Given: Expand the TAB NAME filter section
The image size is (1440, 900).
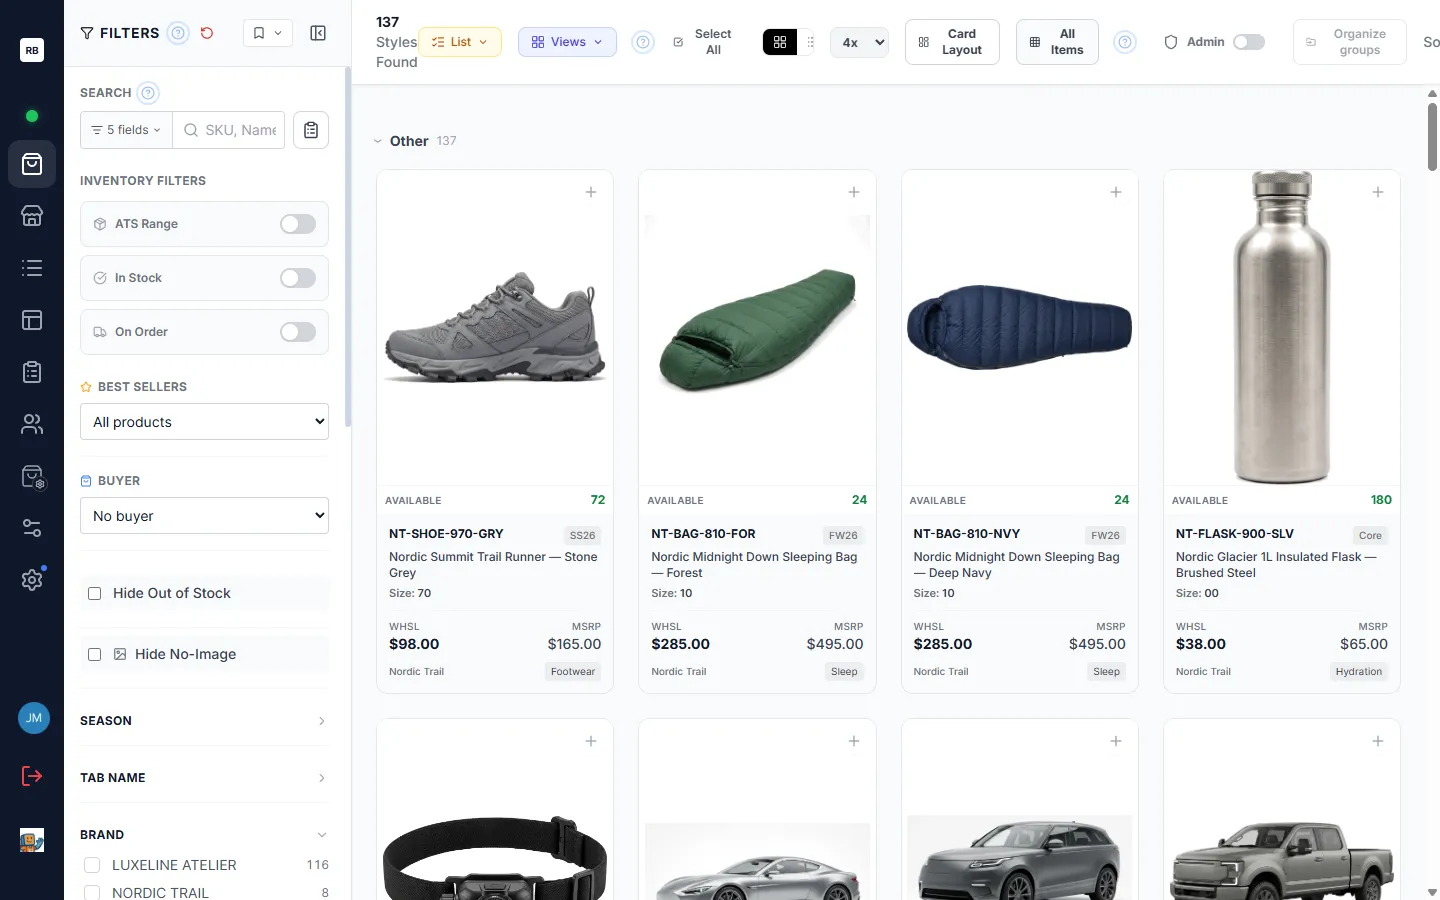Looking at the screenshot, I should [x=204, y=778].
